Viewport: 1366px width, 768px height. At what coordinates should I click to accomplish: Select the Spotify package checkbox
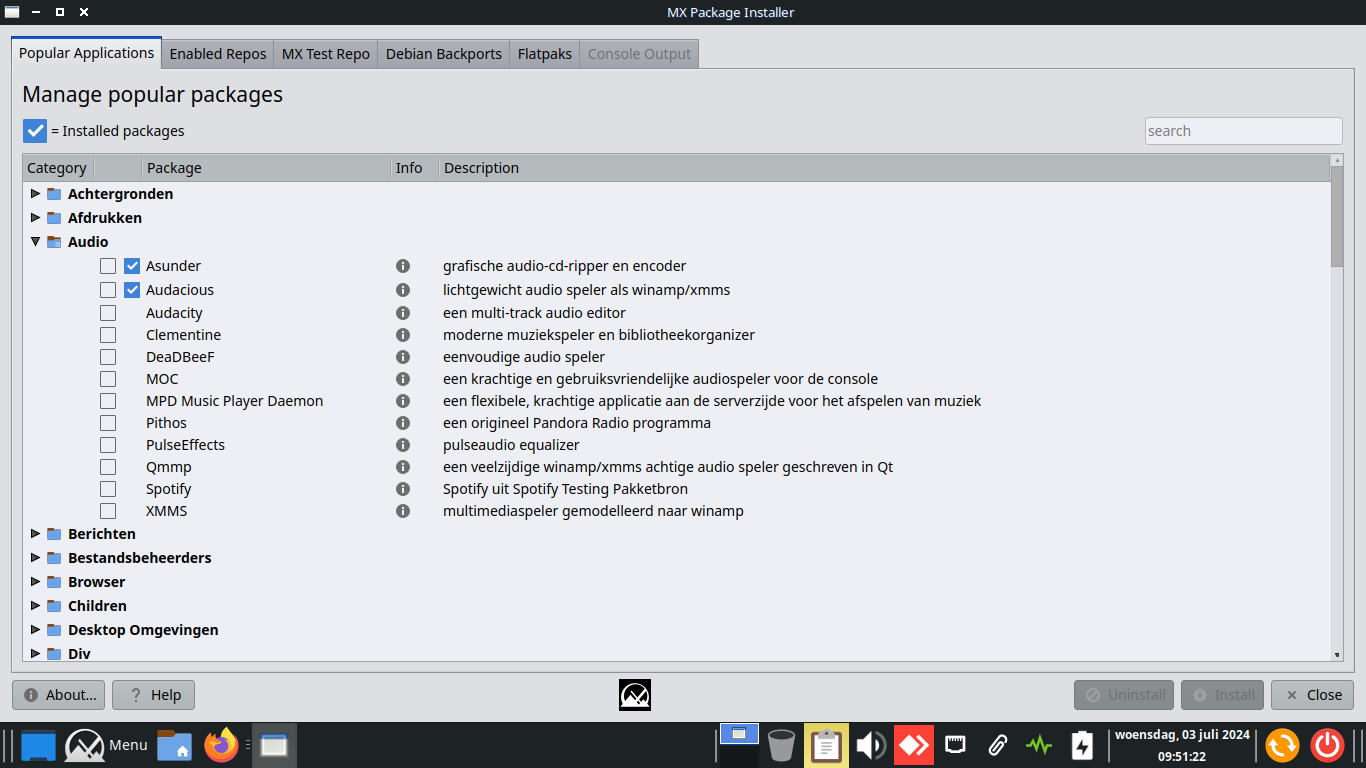[108, 489]
